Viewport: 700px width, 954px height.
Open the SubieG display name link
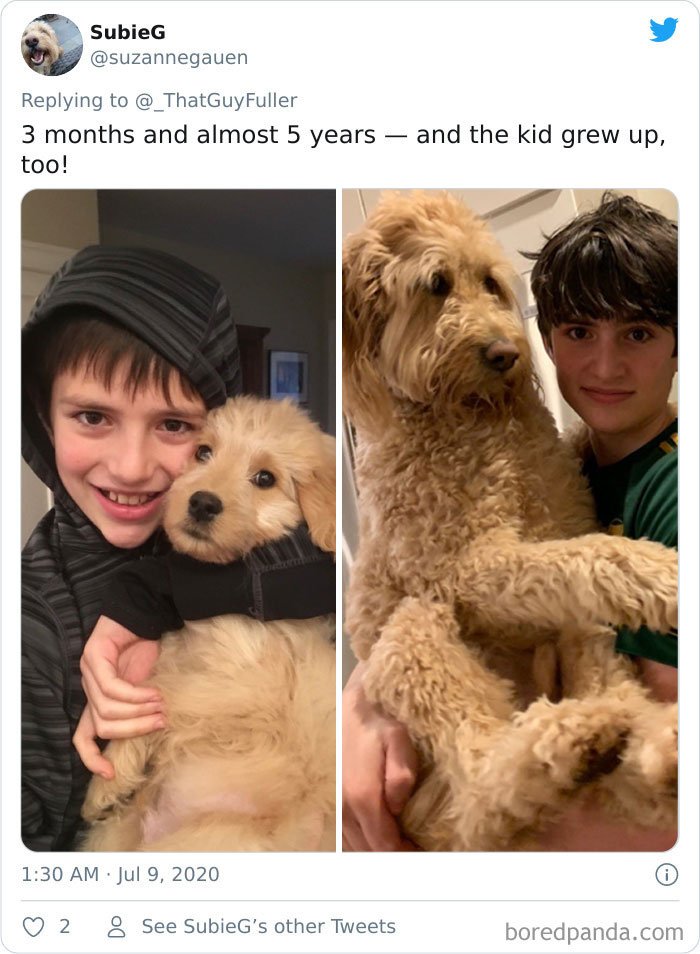(x=128, y=32)
